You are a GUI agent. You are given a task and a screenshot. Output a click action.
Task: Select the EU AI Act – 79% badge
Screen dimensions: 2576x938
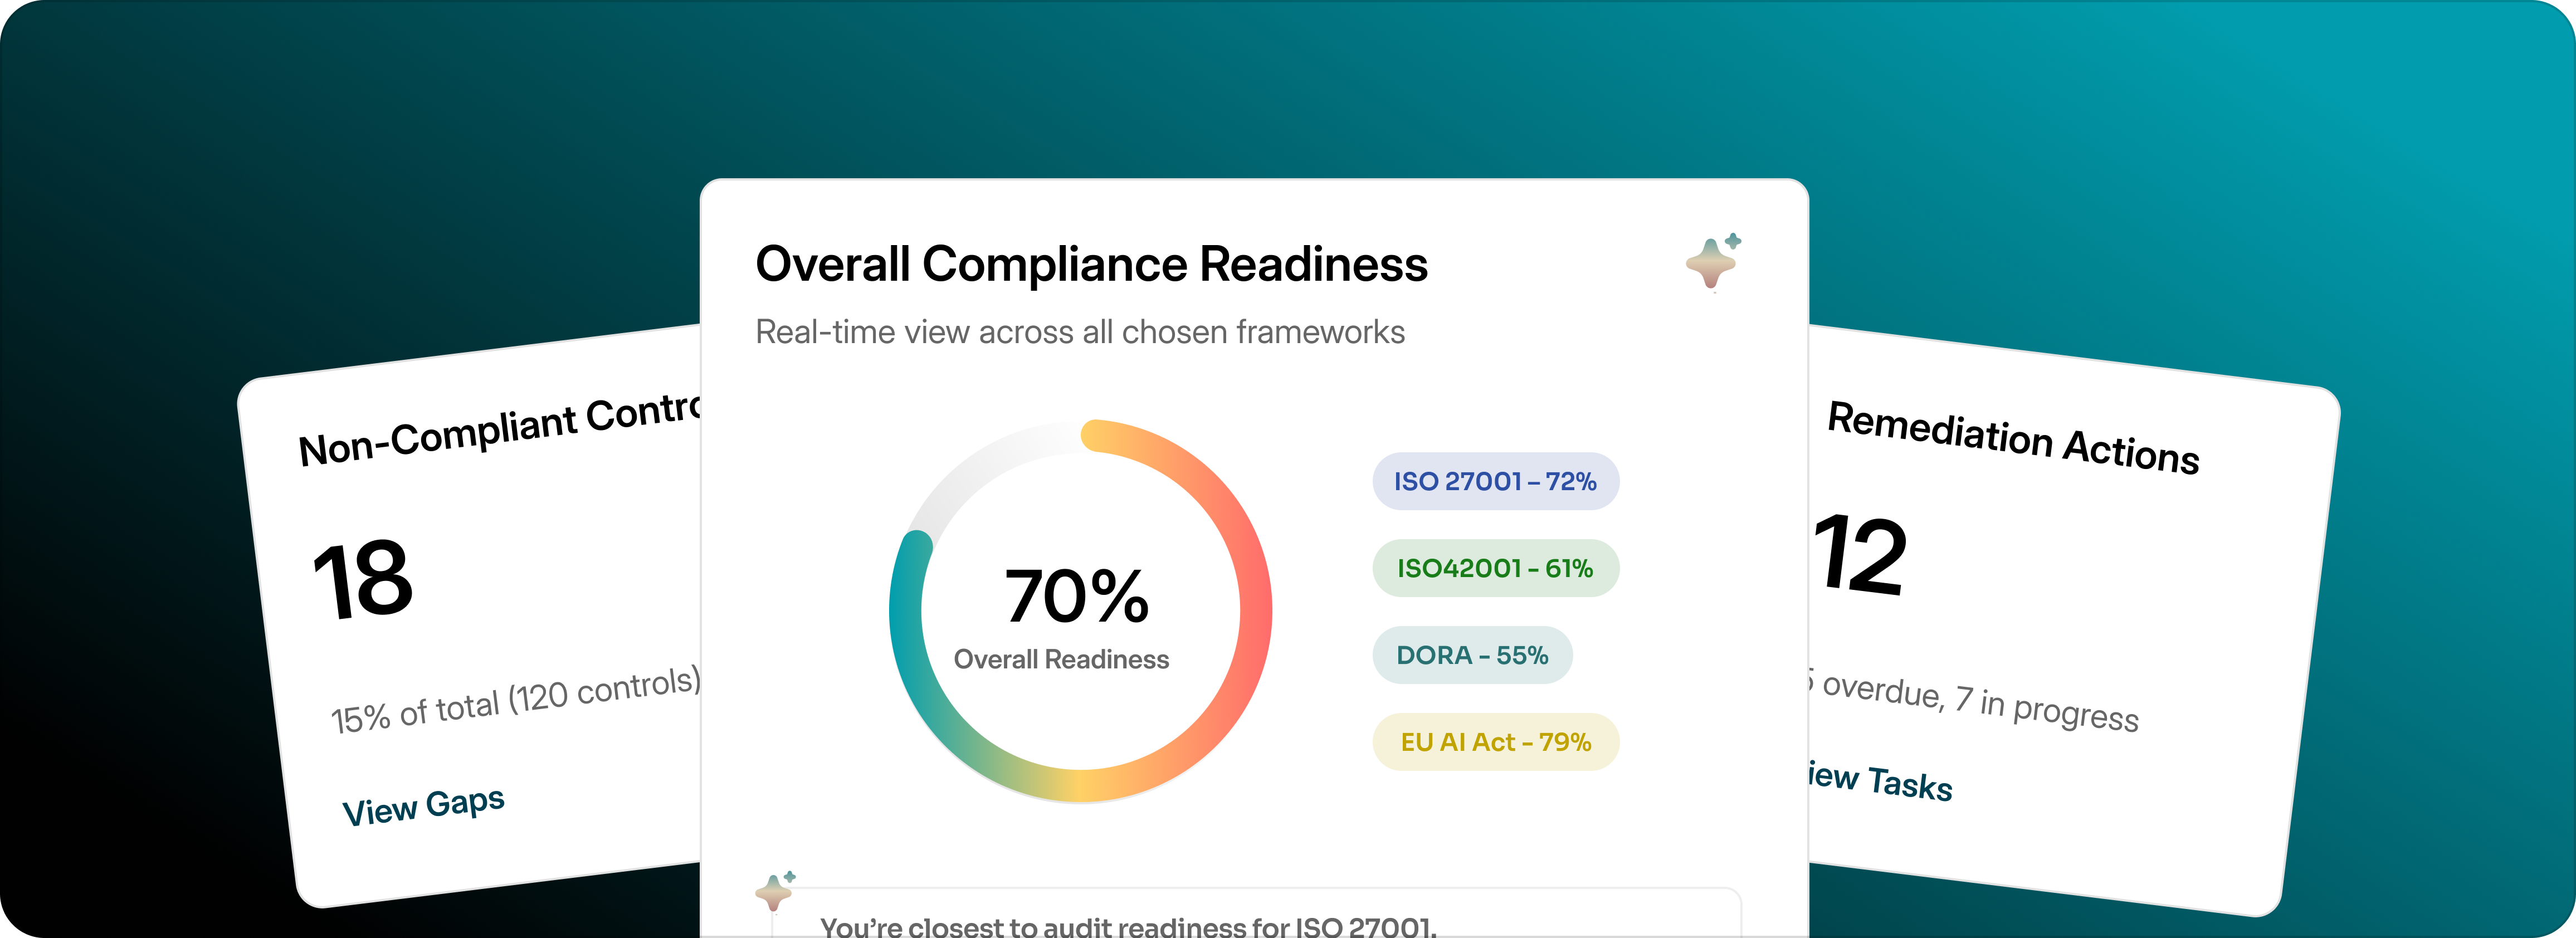coord(1495,742)
